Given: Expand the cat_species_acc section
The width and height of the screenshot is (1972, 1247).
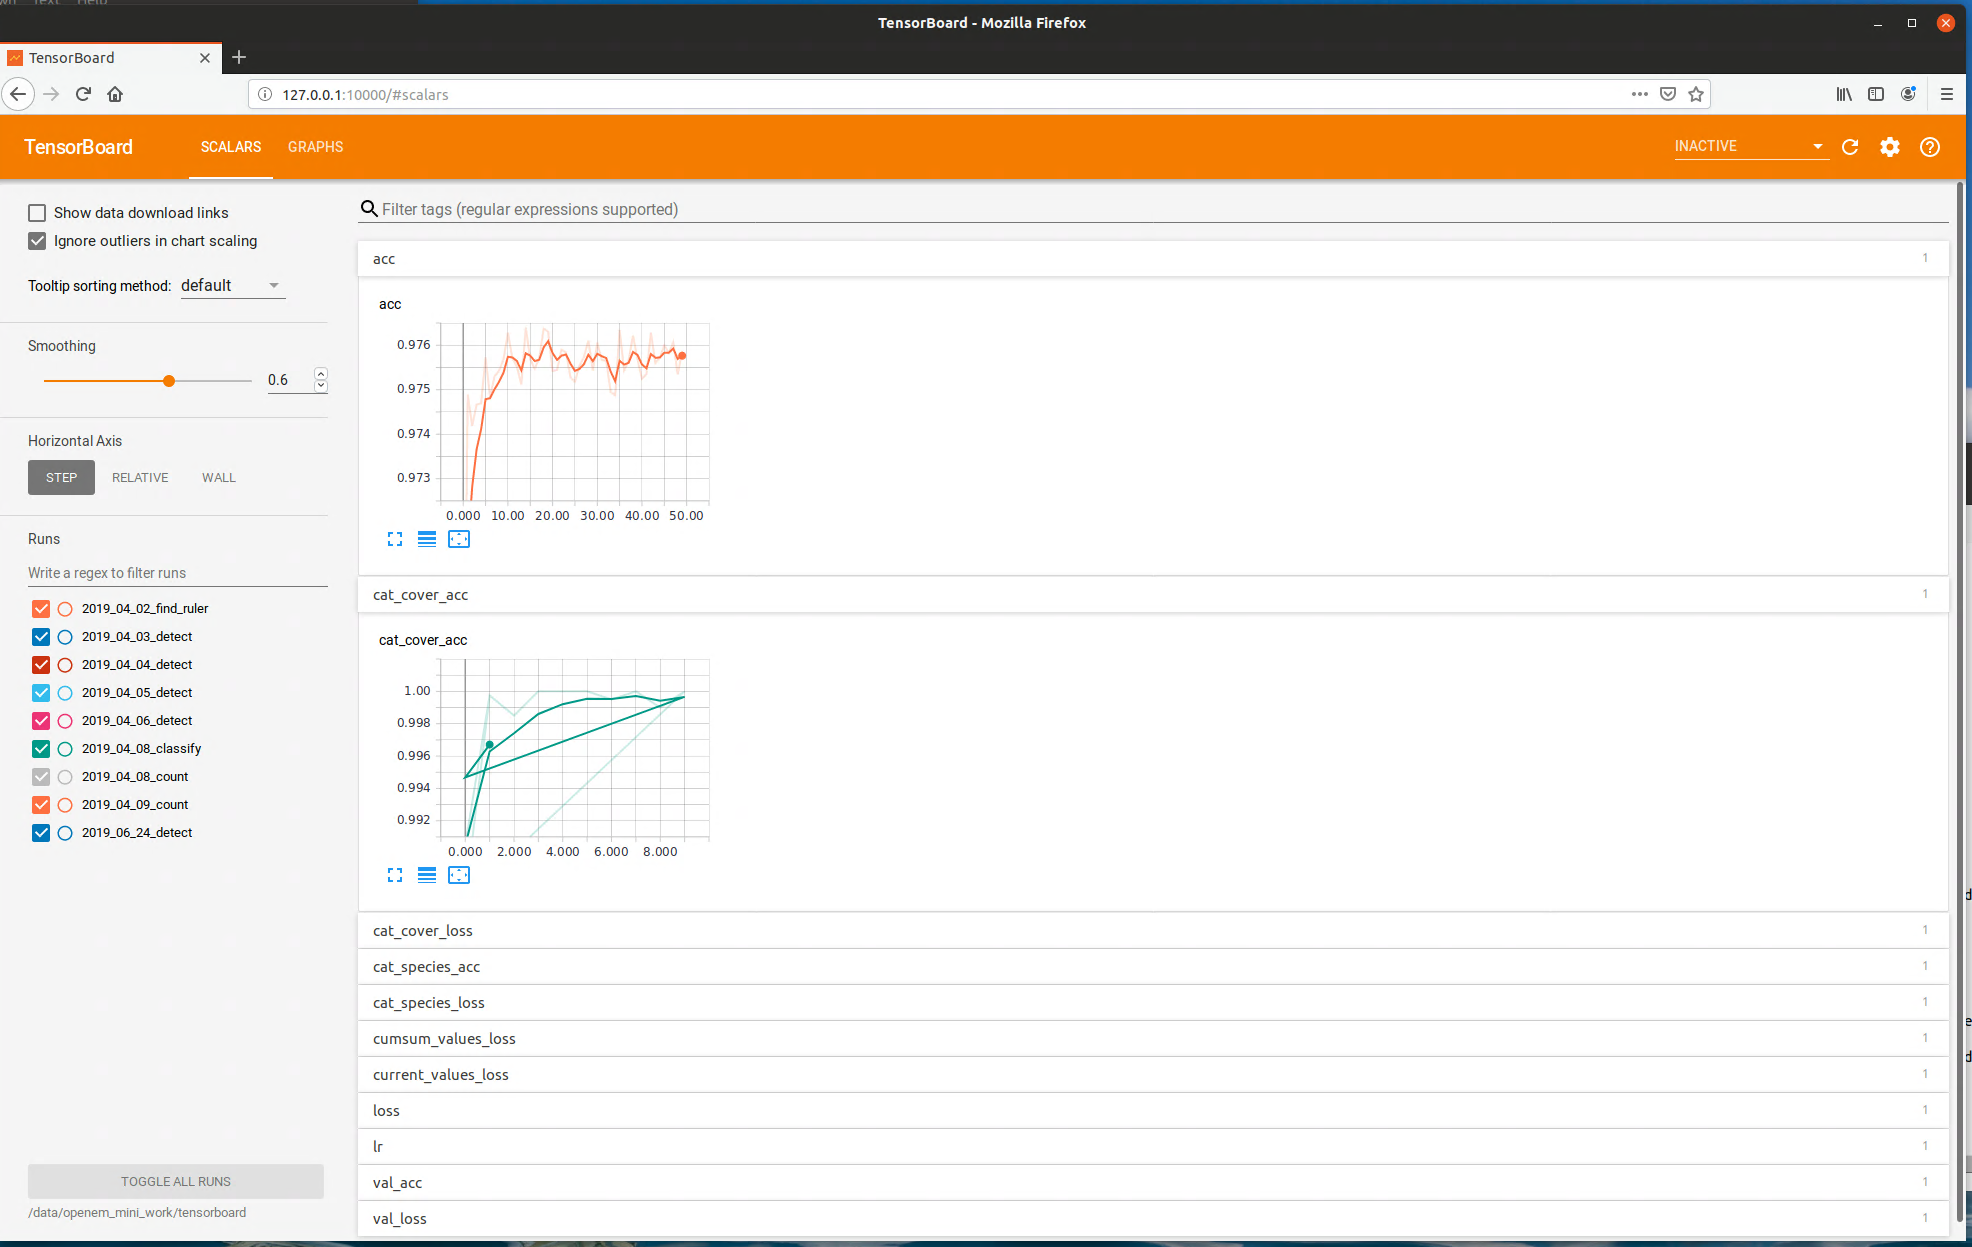Looking at the screenshot, I should (1153, 967).
